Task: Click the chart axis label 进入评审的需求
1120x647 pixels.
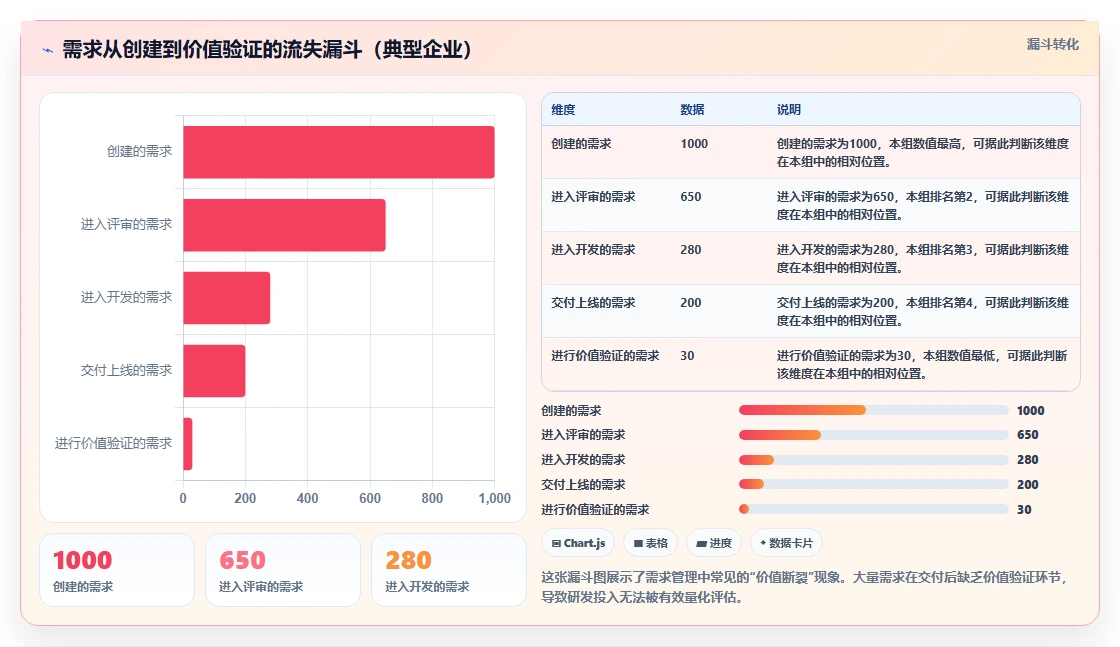Action: pos(126,224)
